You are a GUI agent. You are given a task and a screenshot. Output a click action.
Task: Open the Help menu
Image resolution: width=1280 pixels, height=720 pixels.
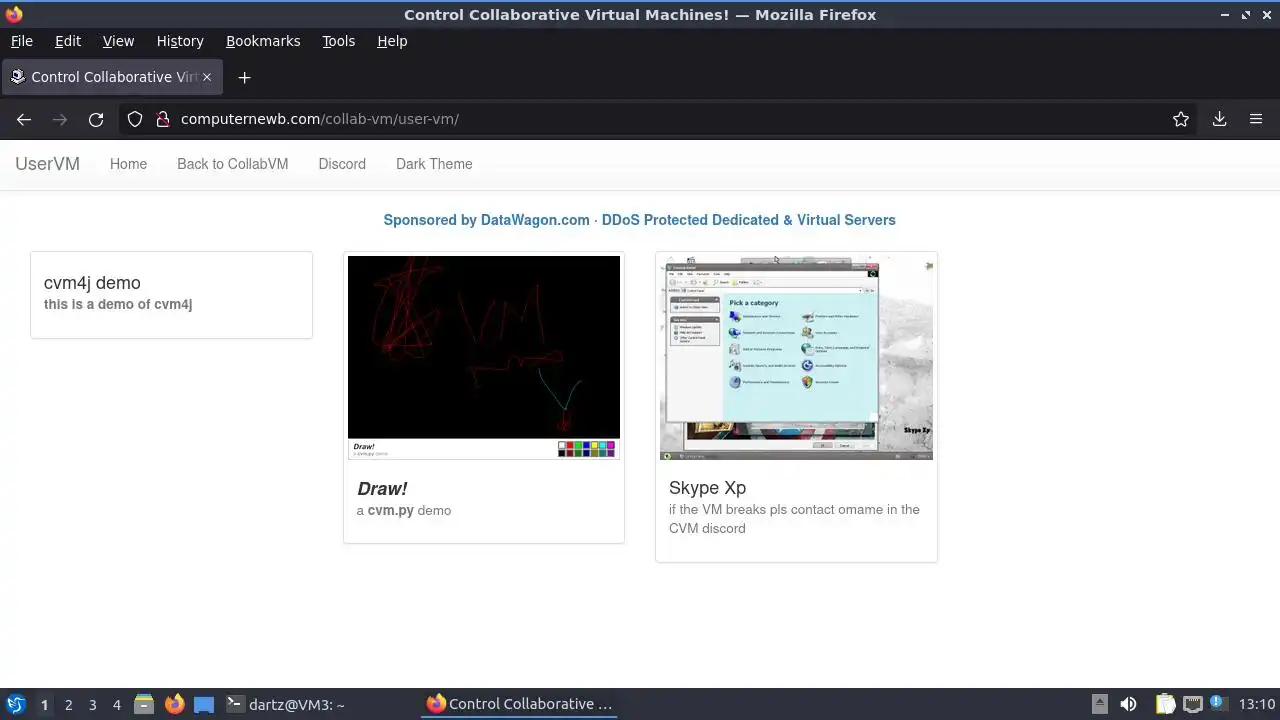tap(392, 41)
